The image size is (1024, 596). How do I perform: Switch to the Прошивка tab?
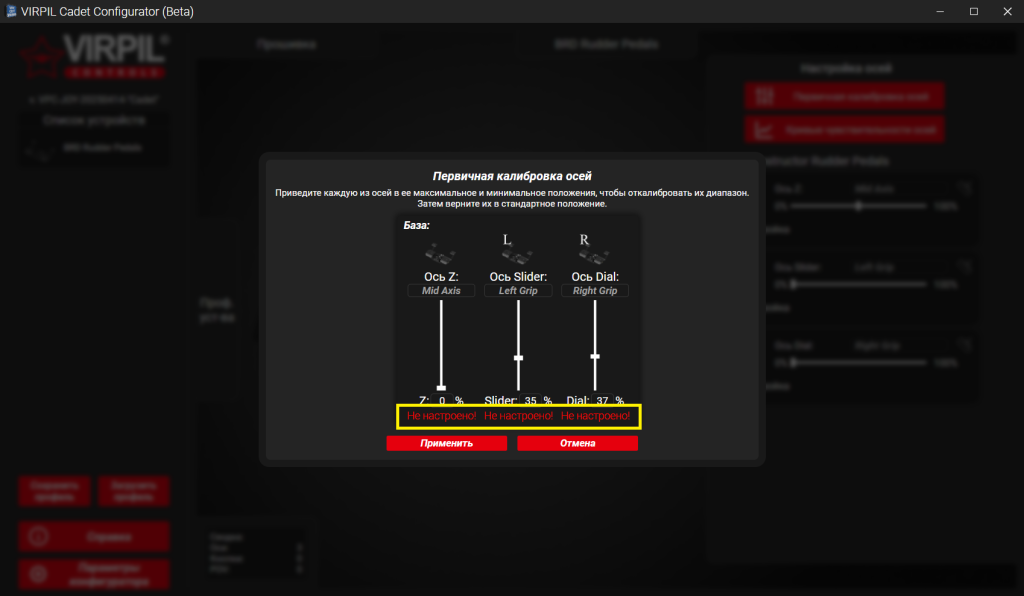[x=287, y=44]
